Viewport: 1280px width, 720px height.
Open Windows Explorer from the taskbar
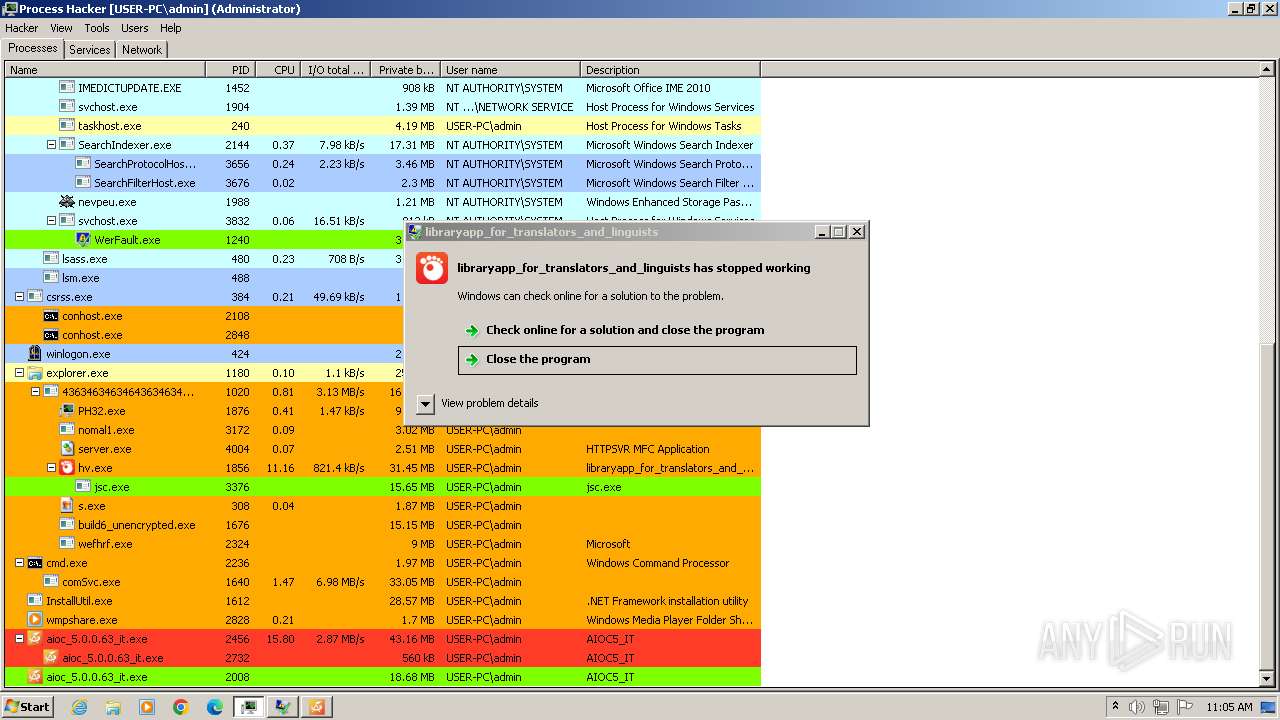(113, 707)
